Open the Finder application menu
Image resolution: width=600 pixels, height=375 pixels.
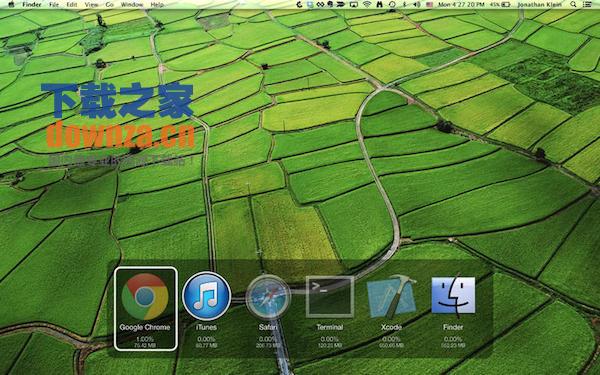pyautogui.click(x=32, y=5)
